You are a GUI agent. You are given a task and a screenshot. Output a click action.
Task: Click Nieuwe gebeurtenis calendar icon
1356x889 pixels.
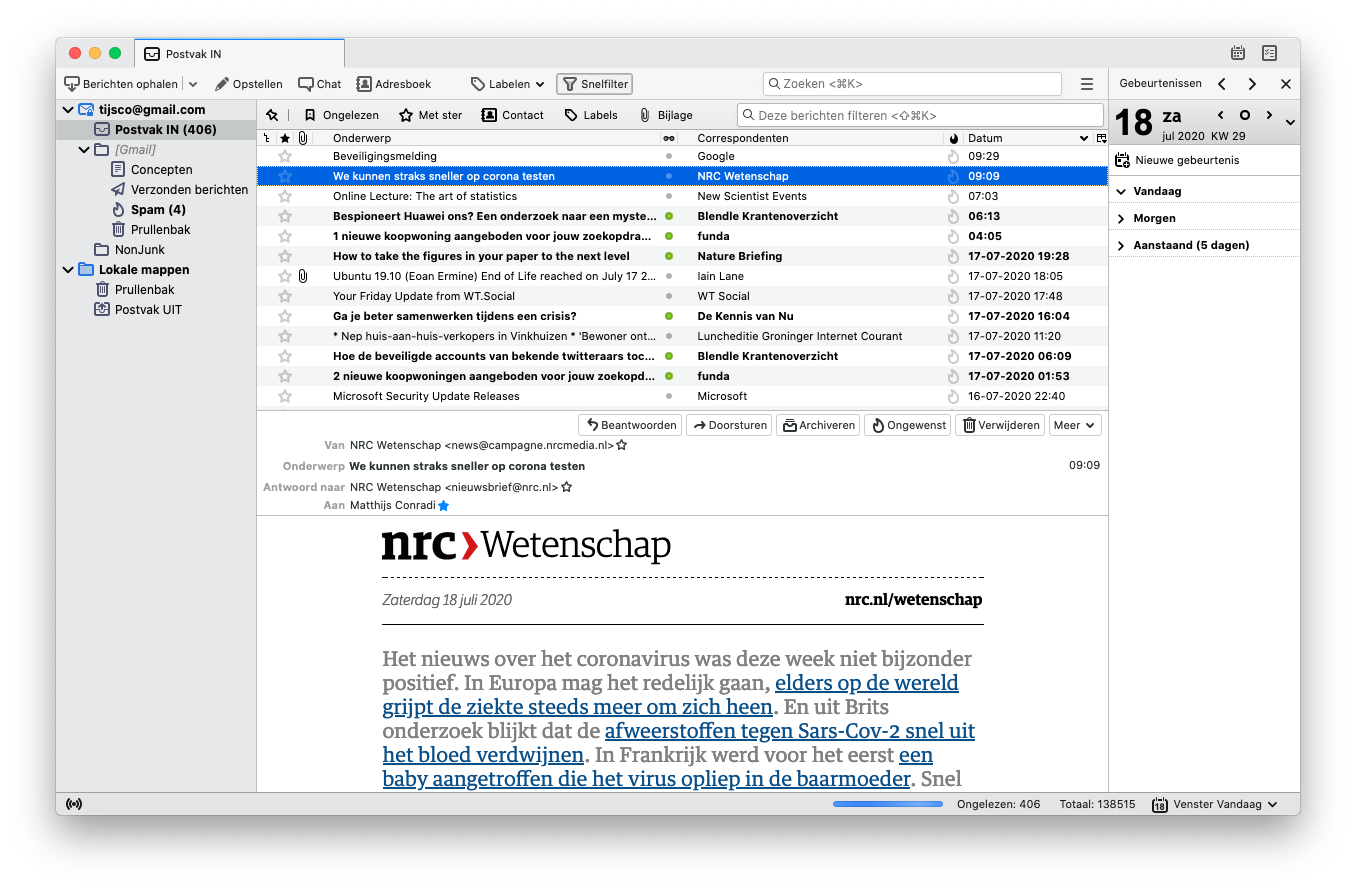coord(1123,160)
